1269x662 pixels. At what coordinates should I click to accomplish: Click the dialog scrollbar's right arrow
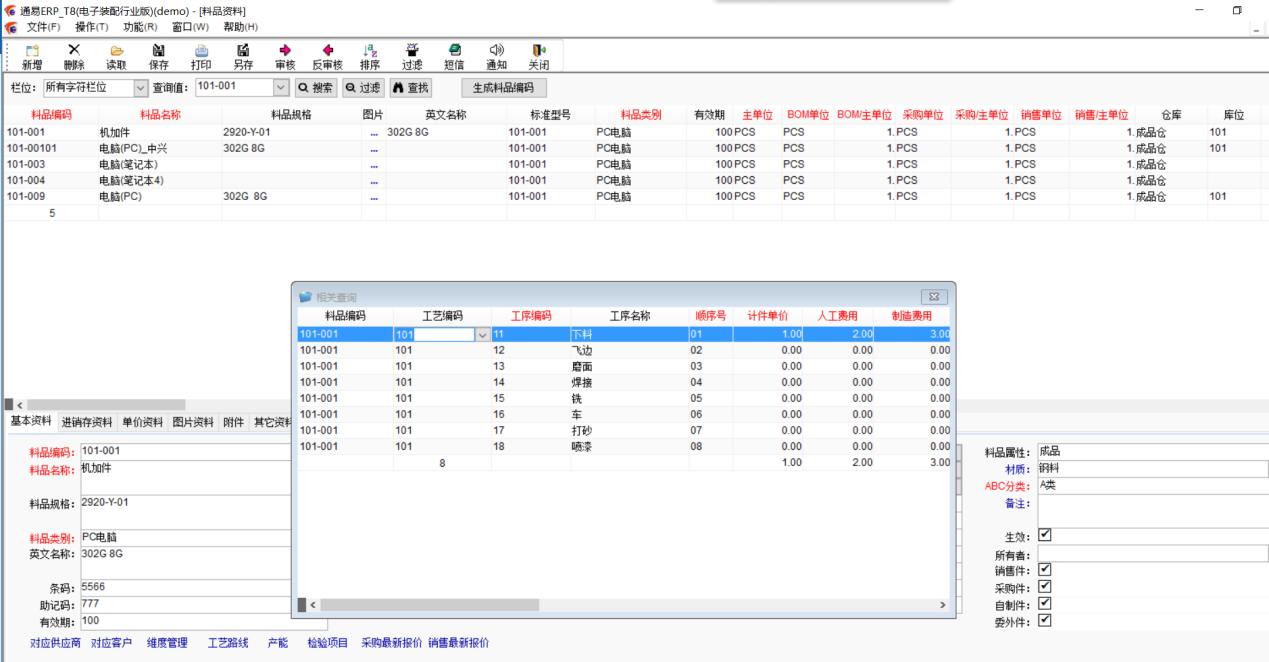(941, 605)
